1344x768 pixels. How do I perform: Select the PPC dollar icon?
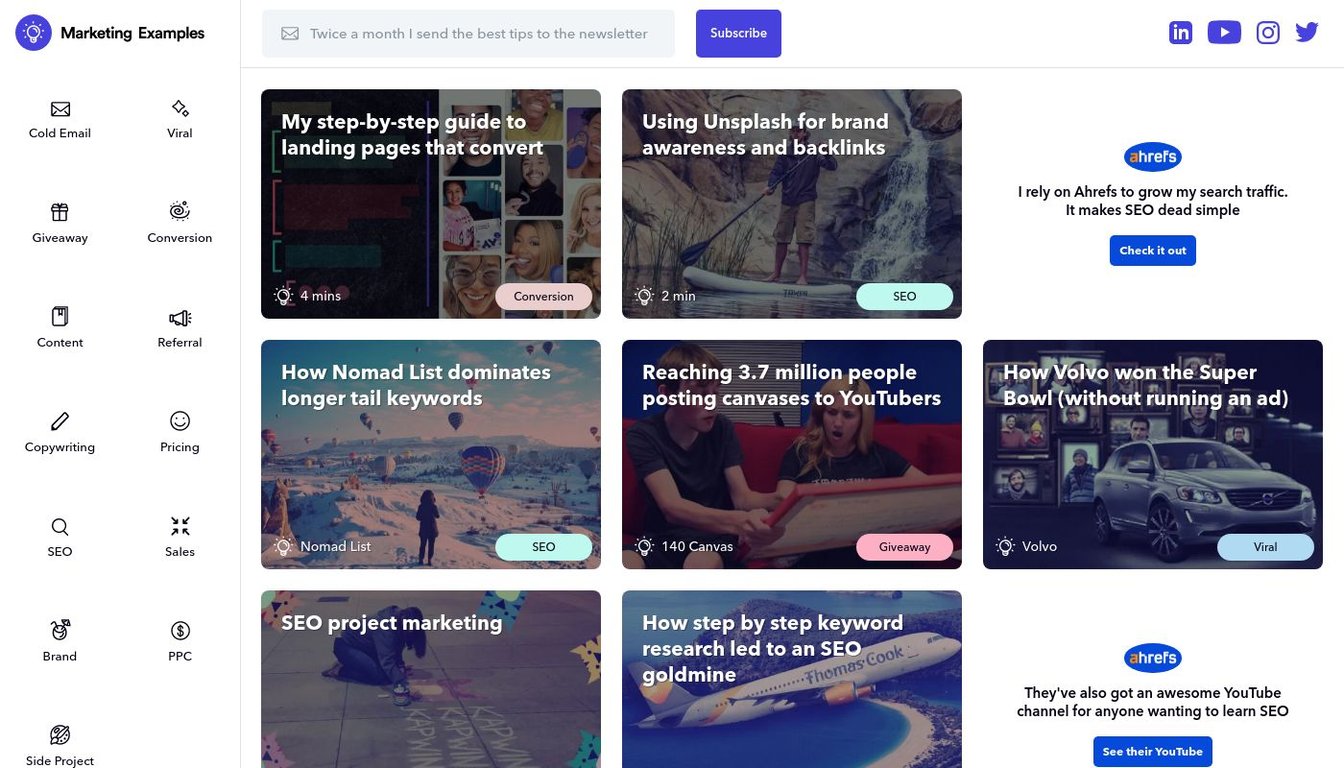click(180, 630)
